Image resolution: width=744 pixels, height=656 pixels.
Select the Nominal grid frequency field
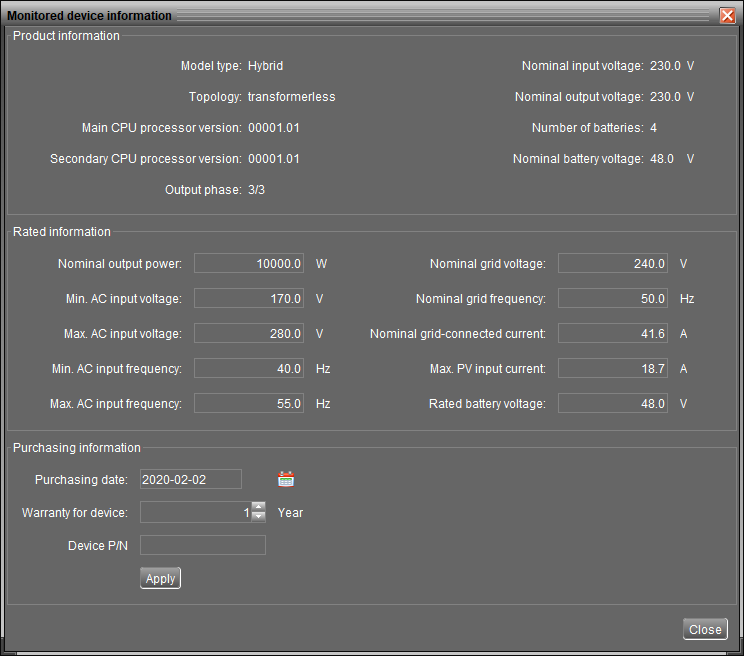[x=613, y=298]
